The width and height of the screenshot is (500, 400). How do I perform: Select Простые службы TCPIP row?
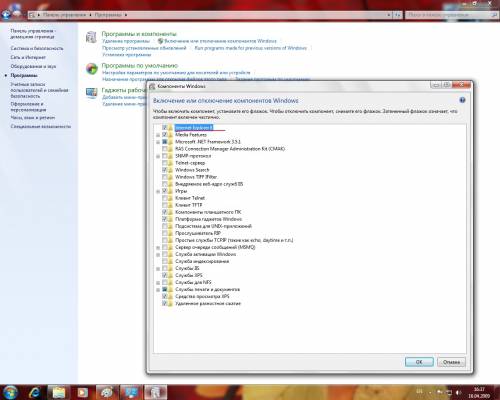coord(234,240)
